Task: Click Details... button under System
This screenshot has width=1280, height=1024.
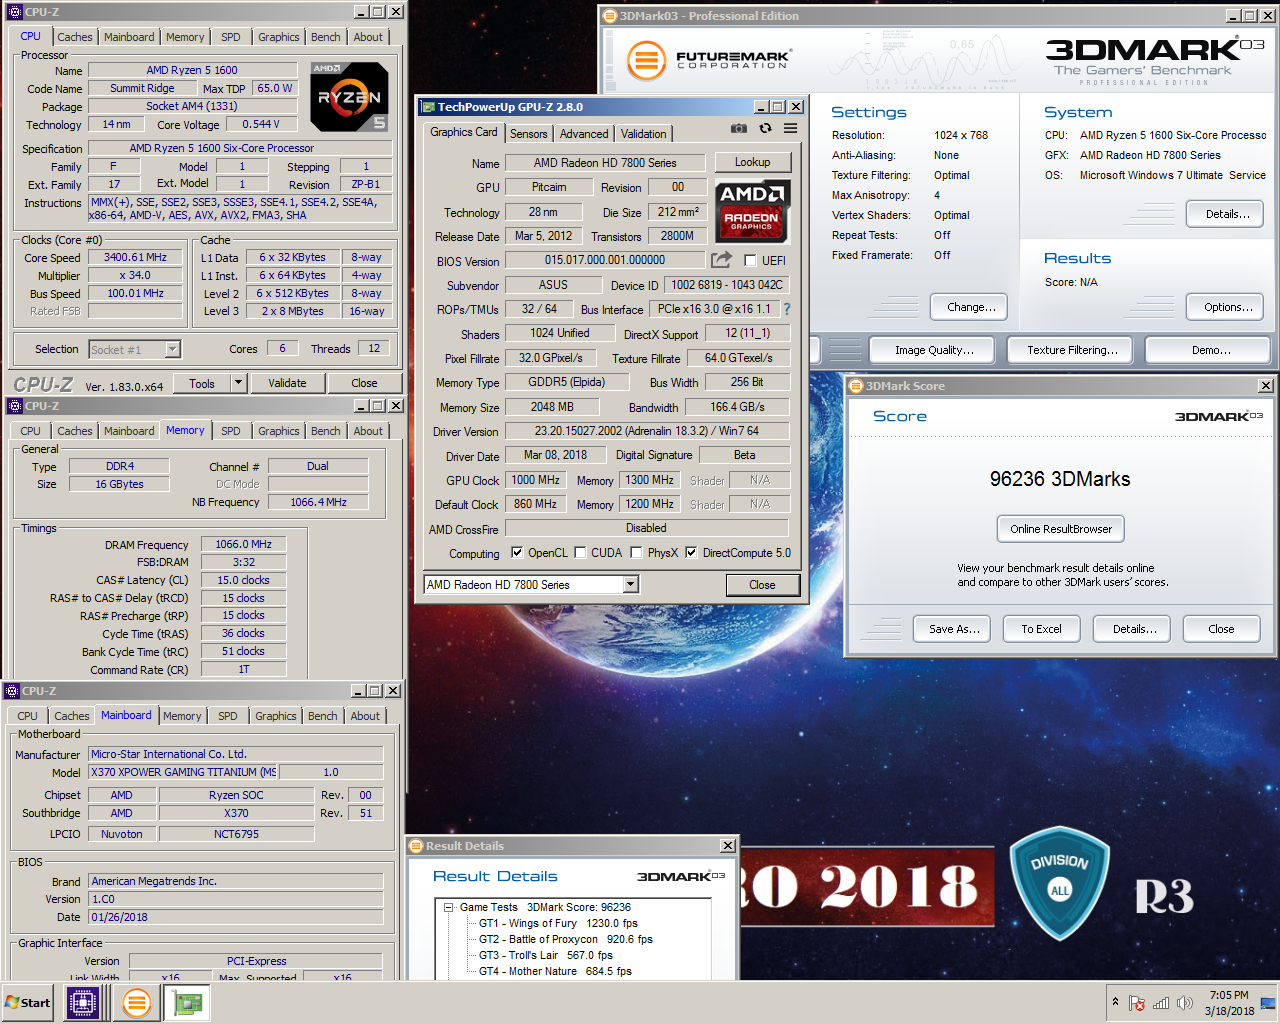Action: point(1227,214)
